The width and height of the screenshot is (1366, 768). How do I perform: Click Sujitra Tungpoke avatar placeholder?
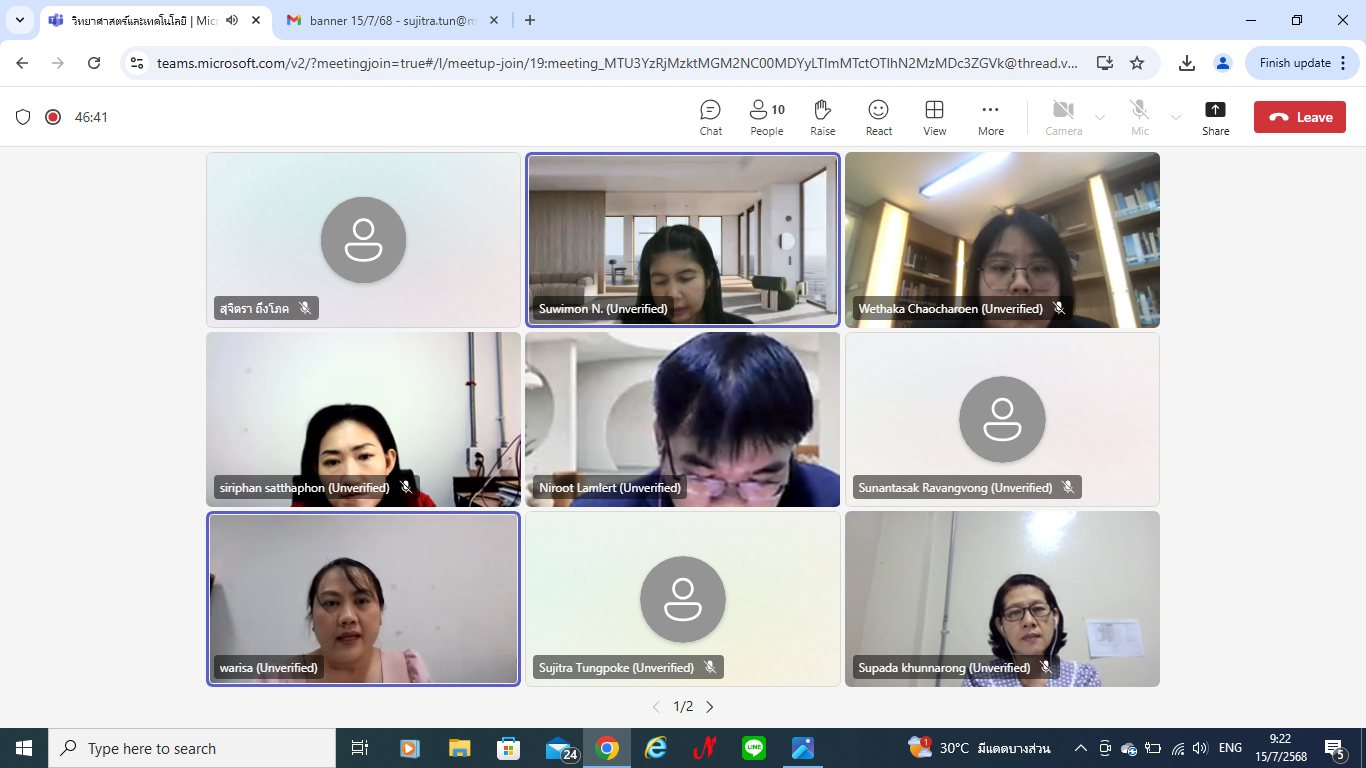coord(683,599)
